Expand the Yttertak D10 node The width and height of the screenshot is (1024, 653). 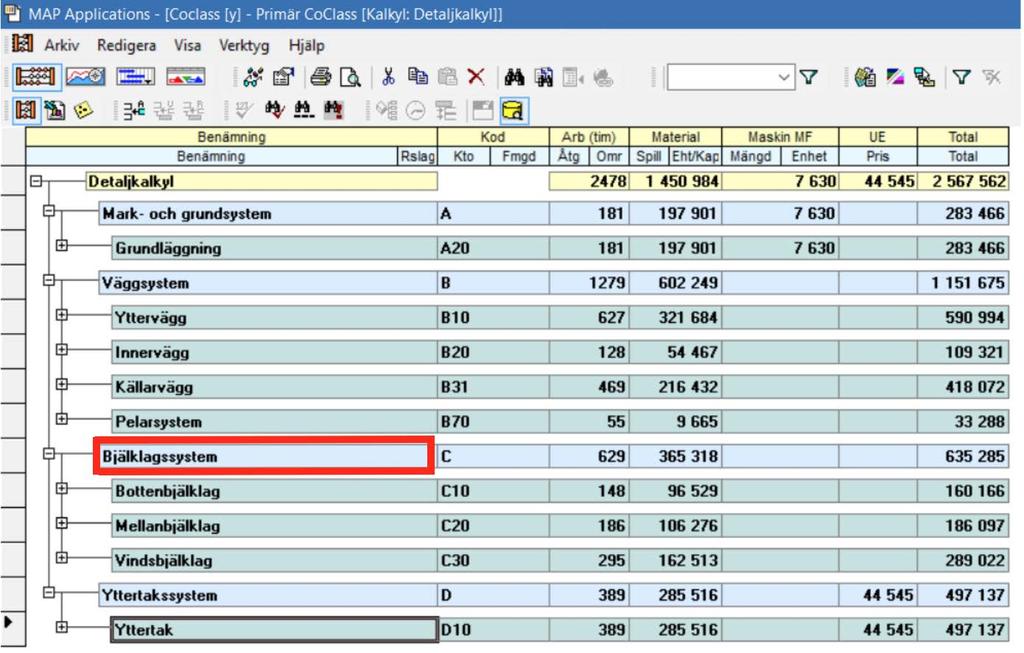[x=61, y=627]
